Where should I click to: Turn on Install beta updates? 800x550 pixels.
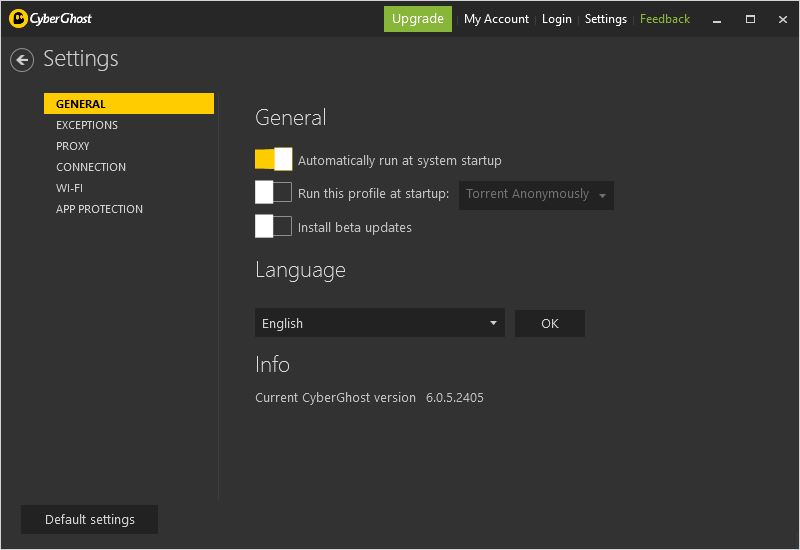273,227
